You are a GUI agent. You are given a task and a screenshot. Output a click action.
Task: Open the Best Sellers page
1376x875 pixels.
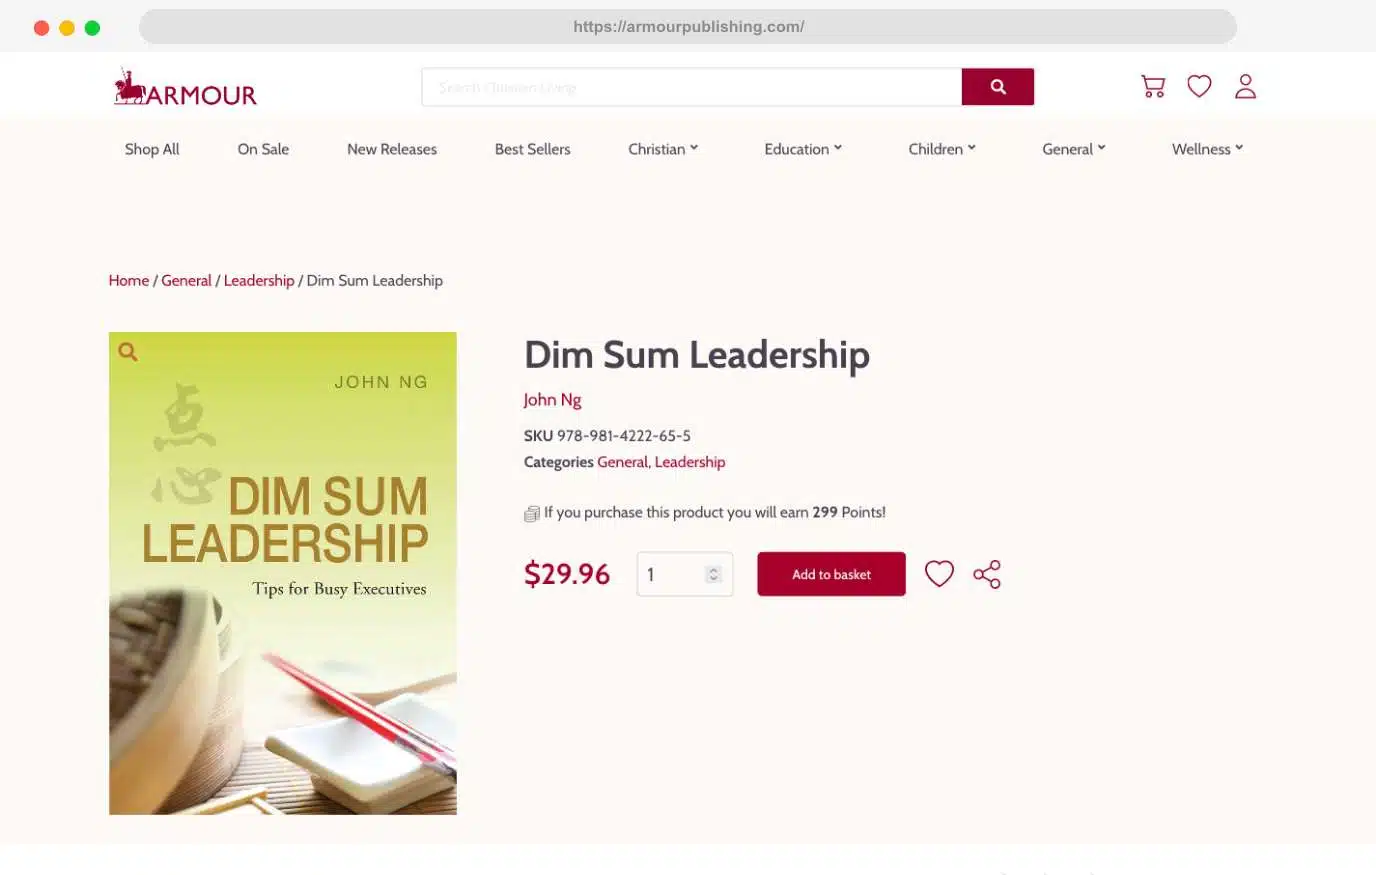[532, 149]
